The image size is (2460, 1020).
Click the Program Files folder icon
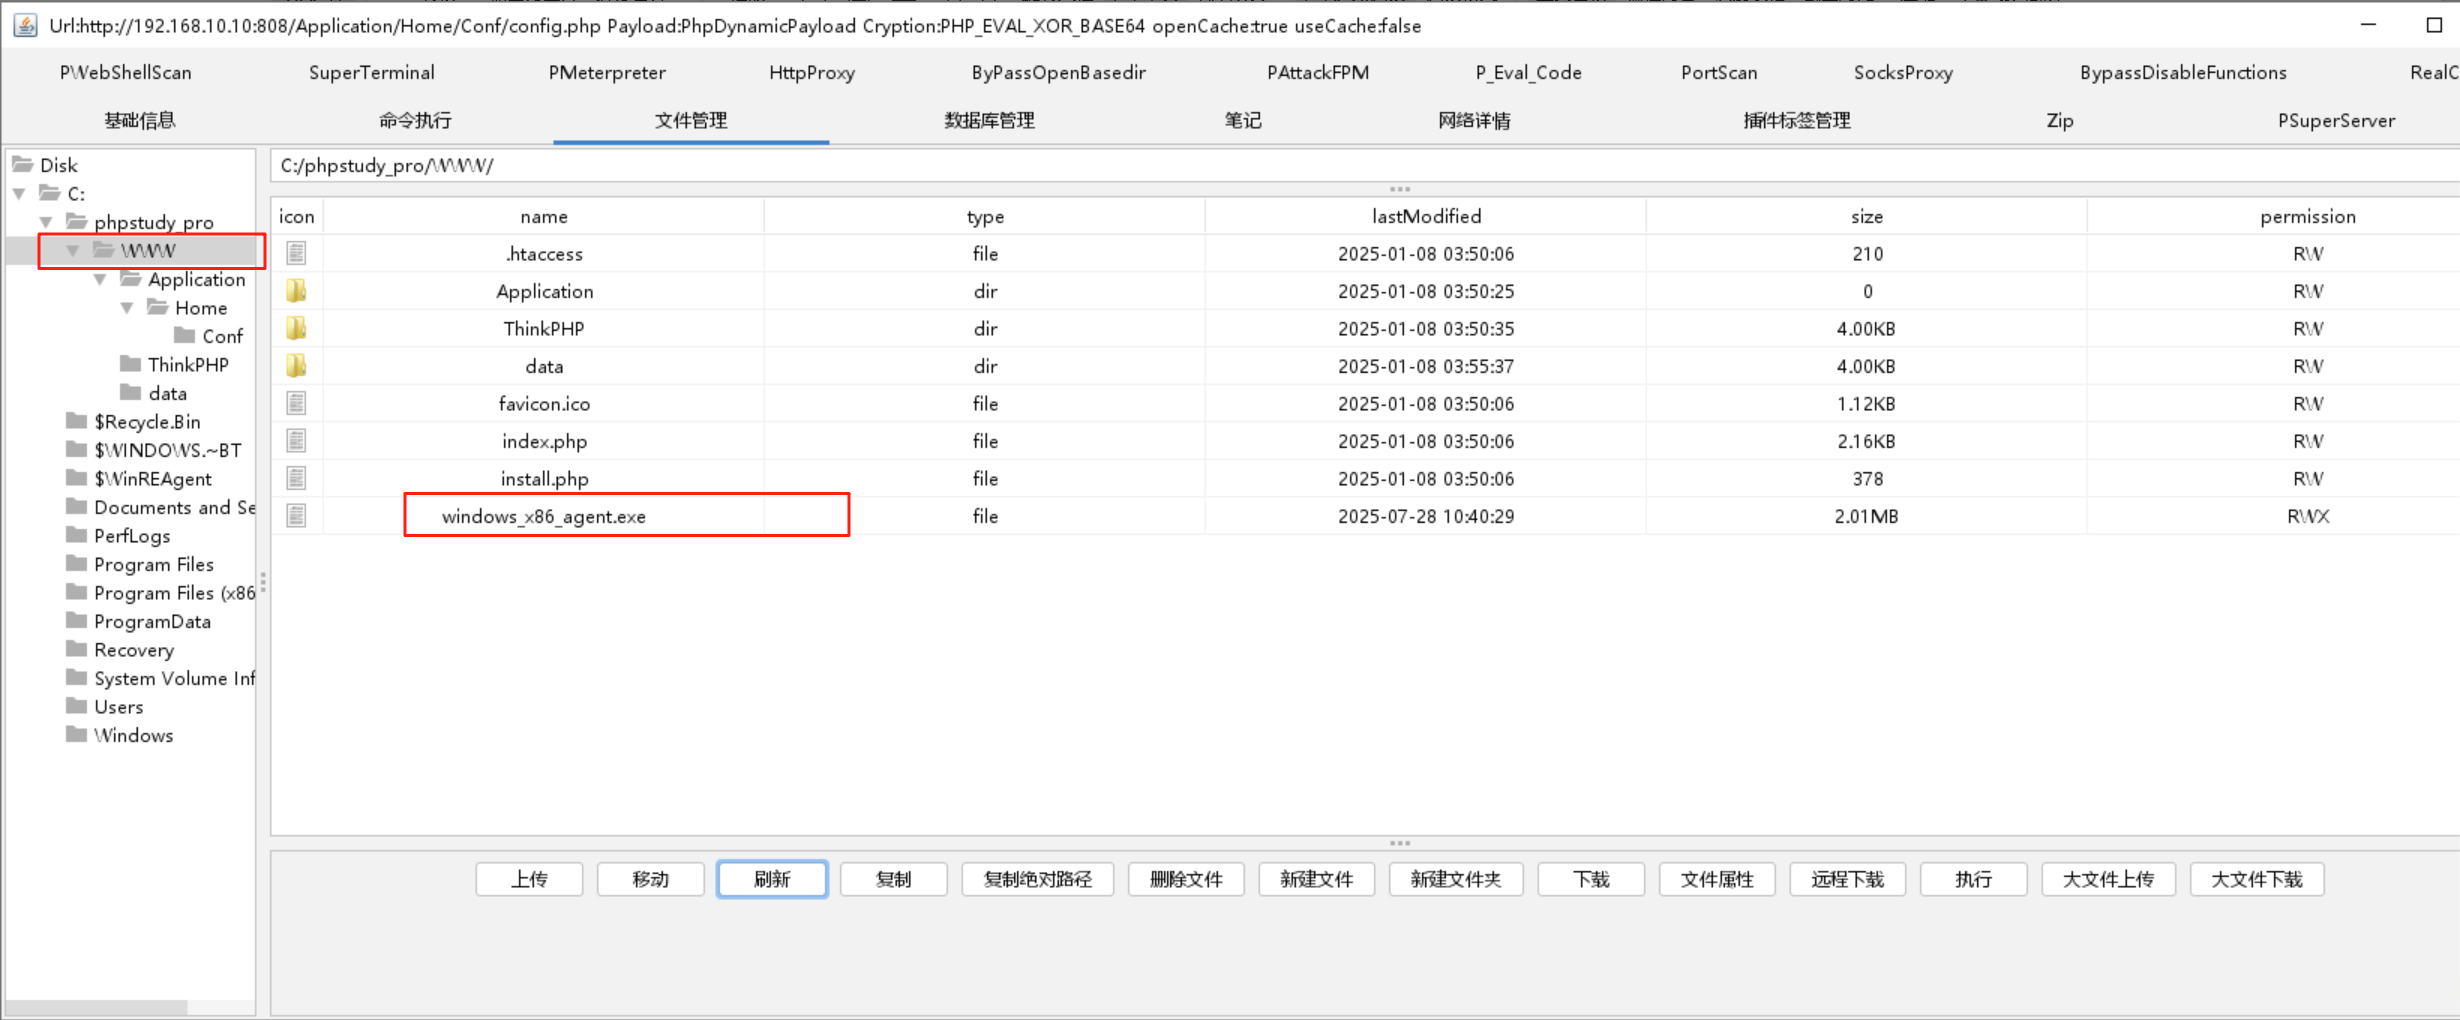[76, 563]
